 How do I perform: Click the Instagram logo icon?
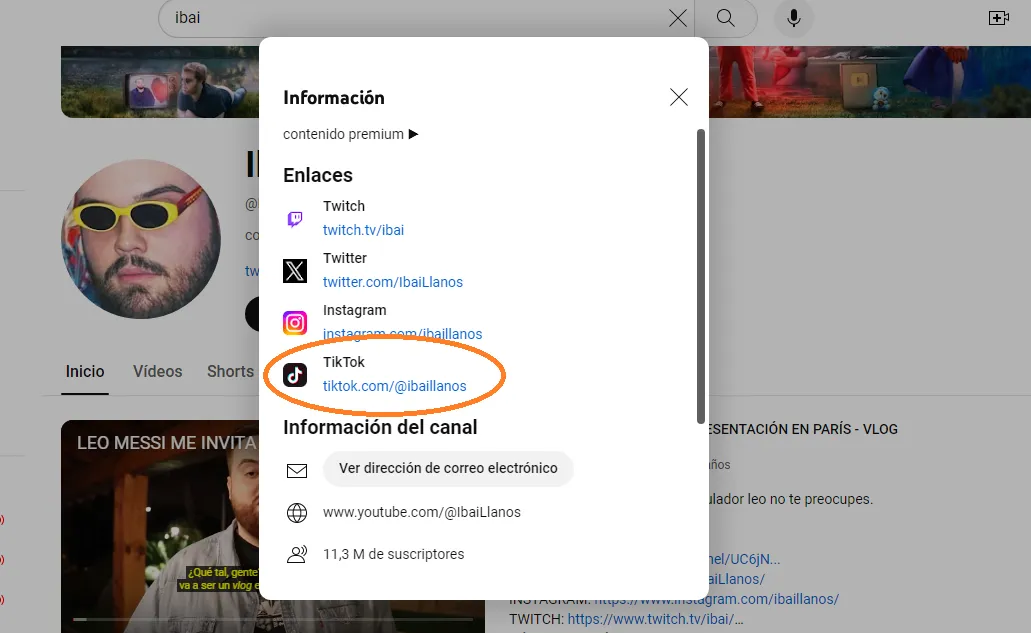(x=295, y=323)
